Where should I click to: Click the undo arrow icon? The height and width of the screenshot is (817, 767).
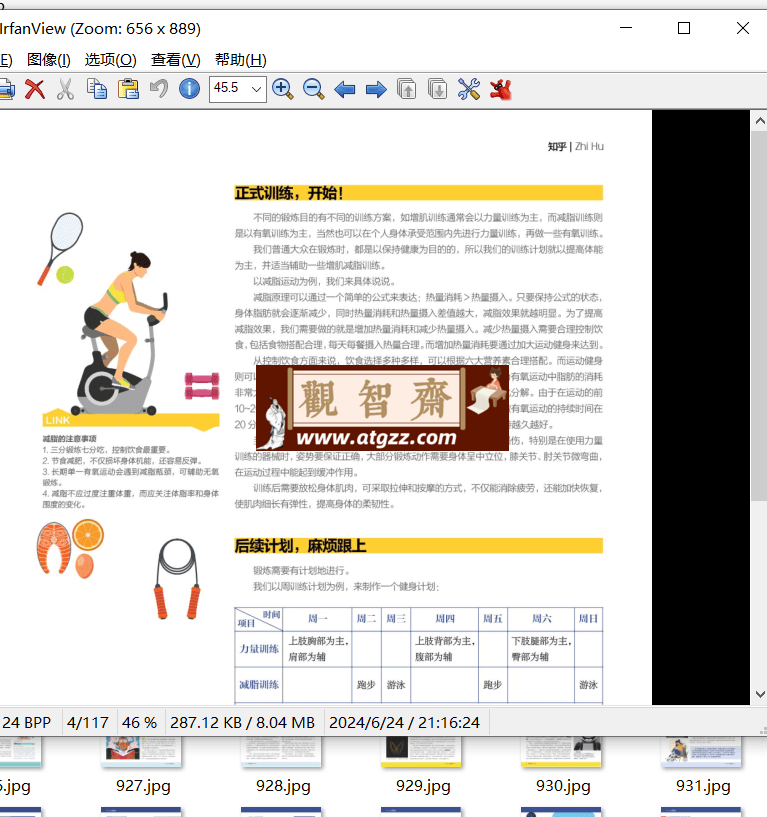(159, 89)
